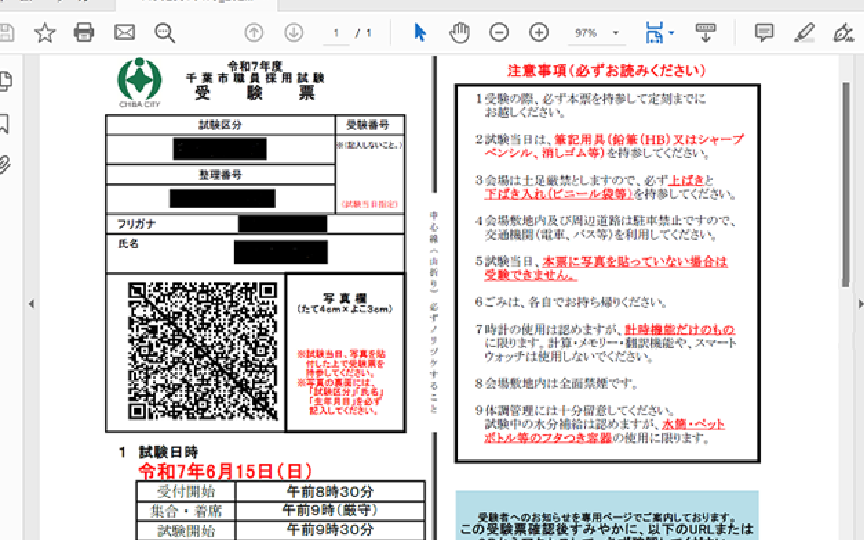Go to next page with down arrow

pos(293,33)
